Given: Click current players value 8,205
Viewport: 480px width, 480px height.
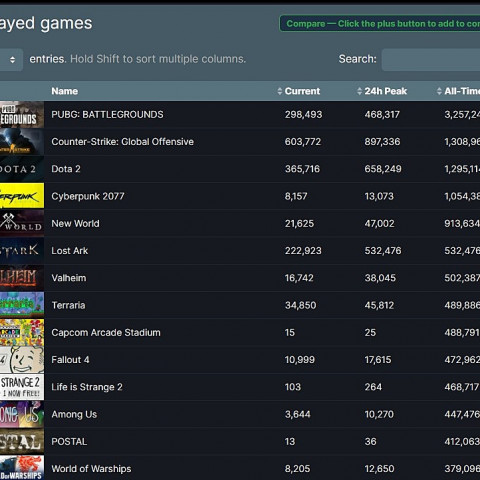Looking at the screenshot, I should point(297,469).
